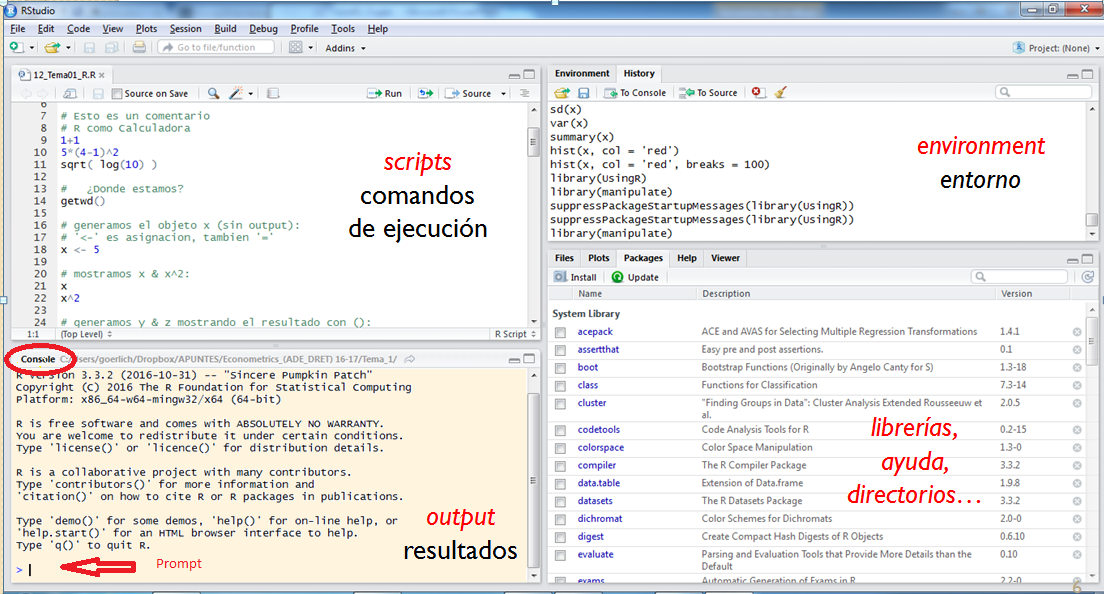This screenshot has height=594, width=1104.
Task: Expand the Source button dropdown arrow
Action: (503, 94)
